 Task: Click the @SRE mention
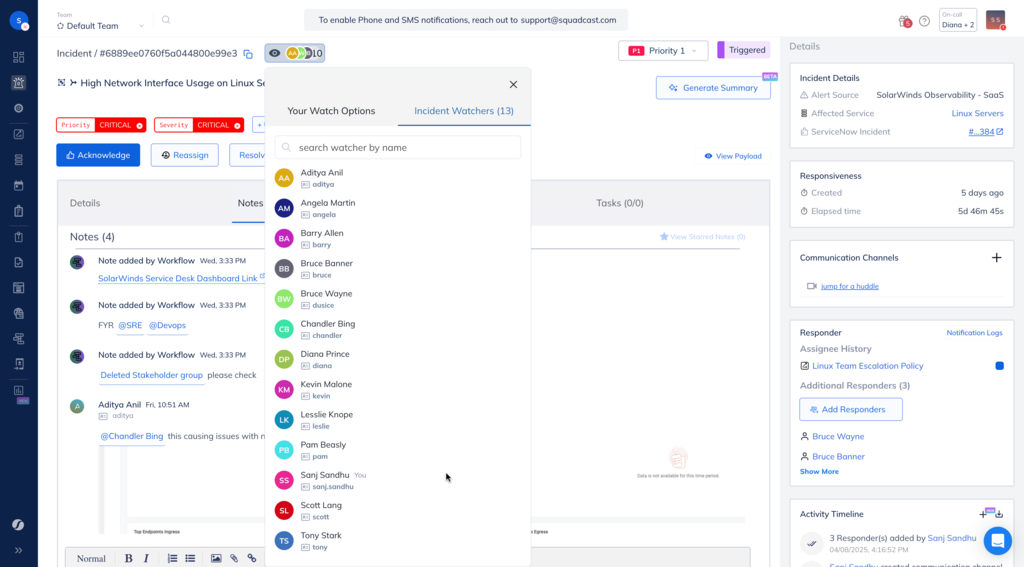pos(130,325)
